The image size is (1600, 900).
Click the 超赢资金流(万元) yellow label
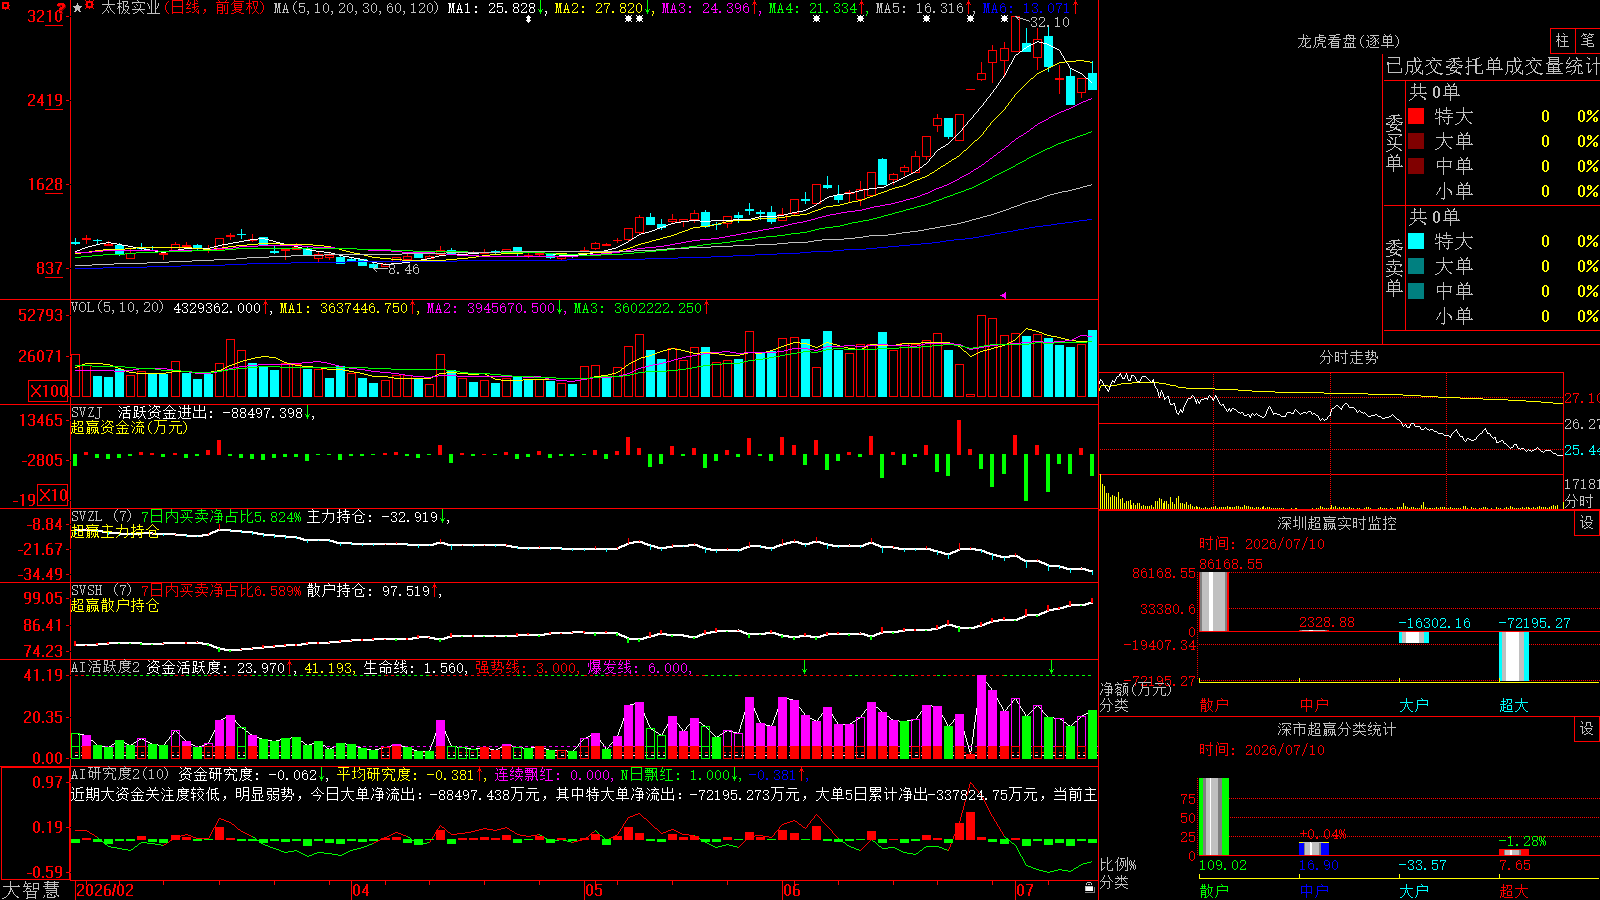tap(129, 427)
